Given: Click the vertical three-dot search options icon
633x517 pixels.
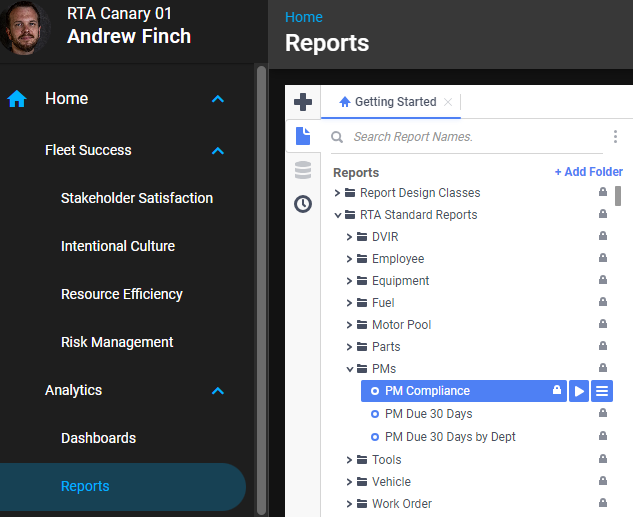Looking at the screenshot, I should [x=615, y=137].
